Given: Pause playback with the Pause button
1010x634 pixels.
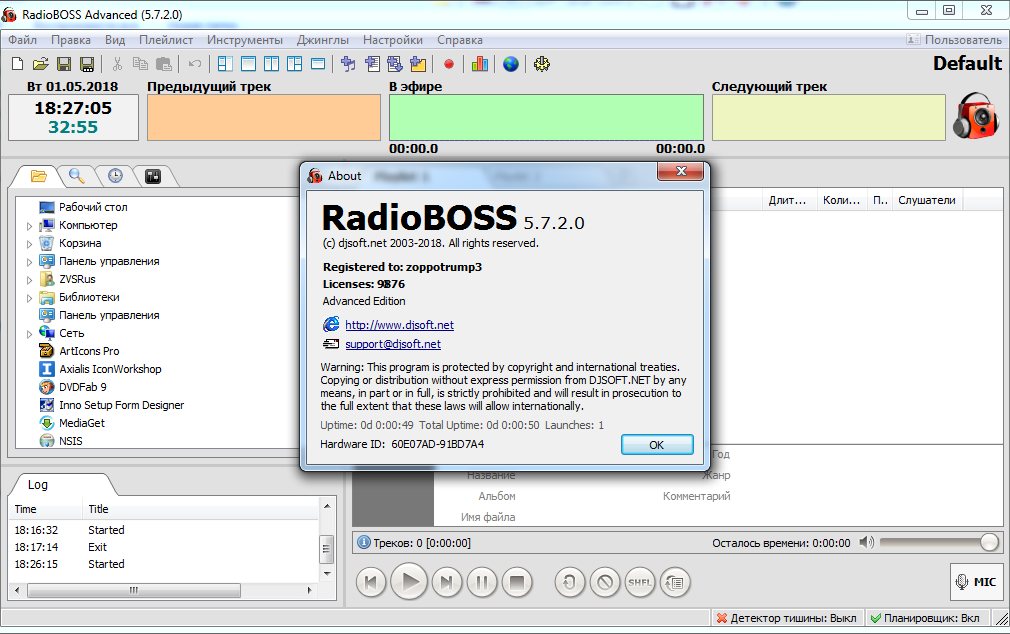Looking at the screenshot, I should point(482,582).
